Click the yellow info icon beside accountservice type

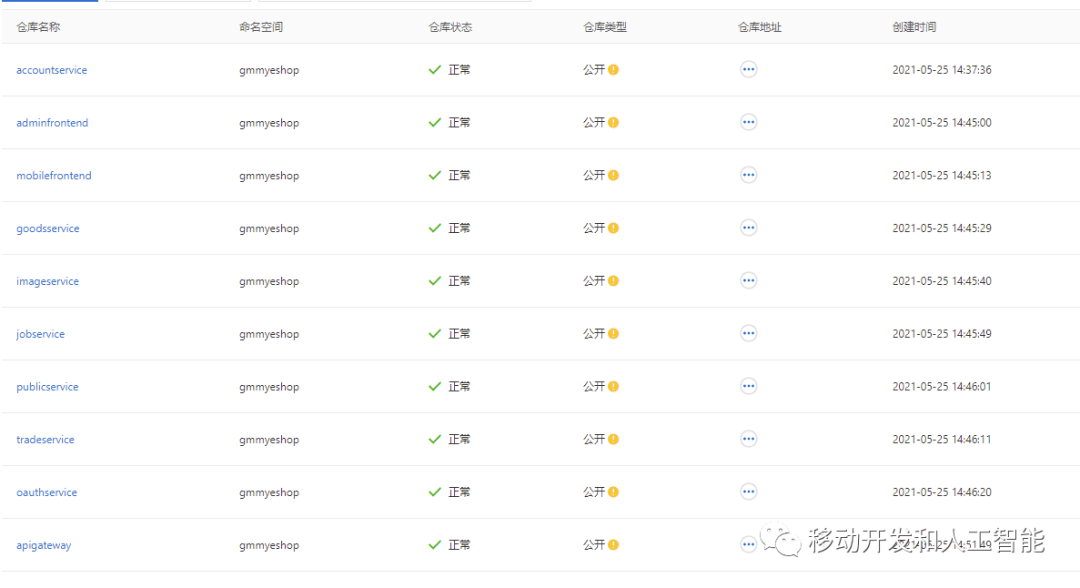[613, 70]
